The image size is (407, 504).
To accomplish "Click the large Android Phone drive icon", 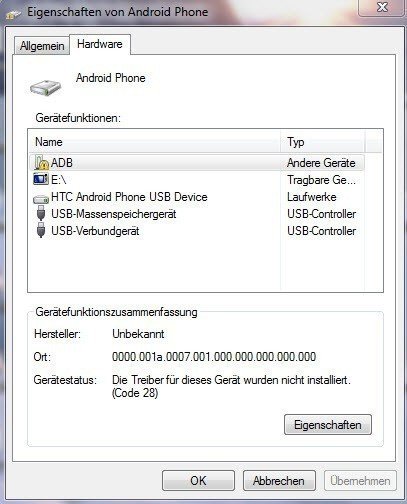I will point(46,88).
